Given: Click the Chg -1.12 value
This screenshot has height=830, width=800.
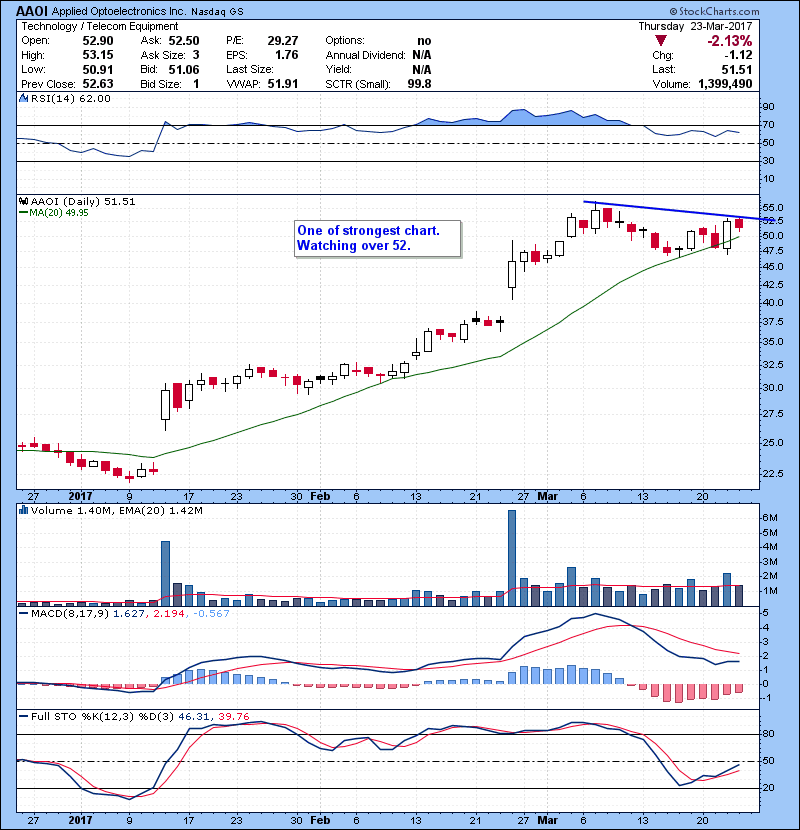Looking at the screenshot, I should tap(738, 55).
